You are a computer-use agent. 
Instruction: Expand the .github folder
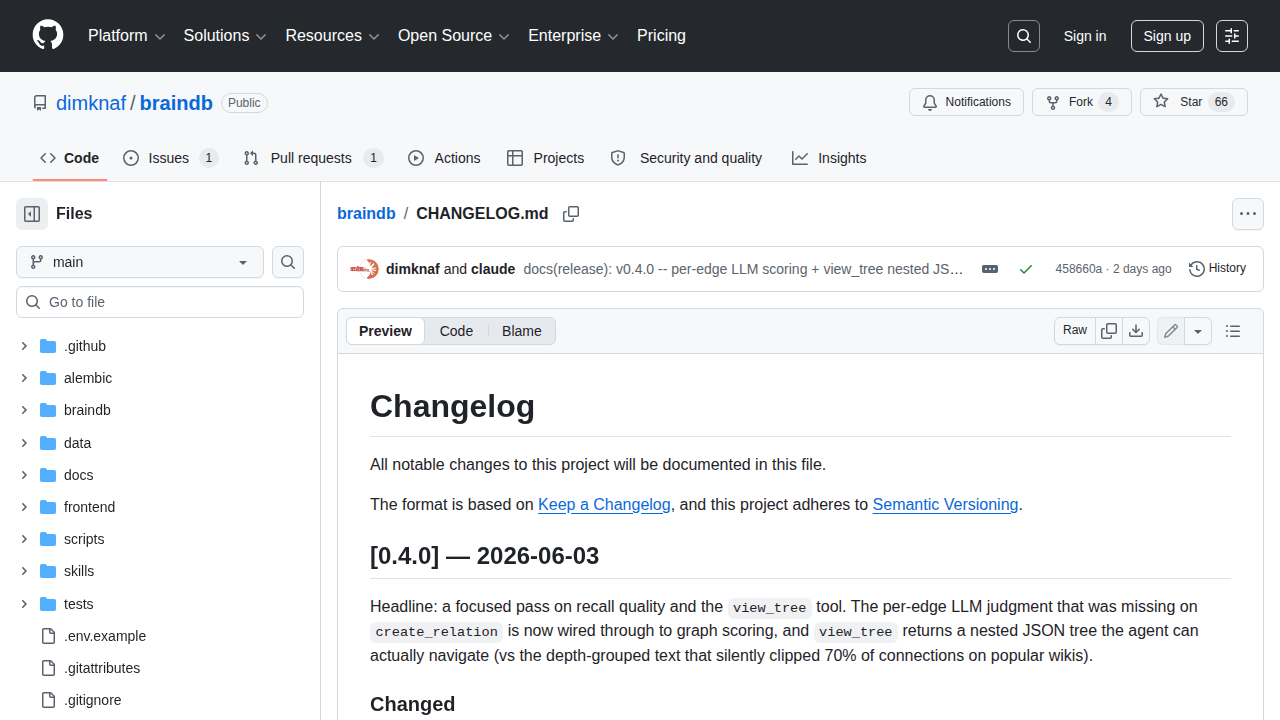tap(24, 346)
